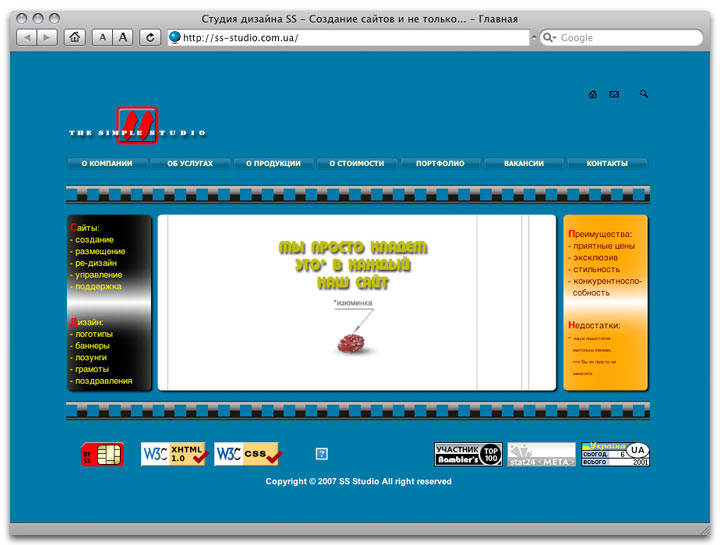Click the envelope mail icon
Image resolution: width=720 pixels, height=545 pixels.
(614, 95)
